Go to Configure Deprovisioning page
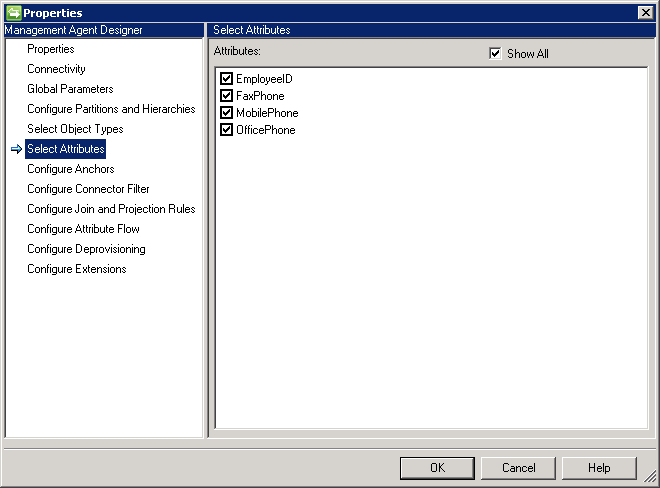Viewport: 660px width, 488px height. click(x=86, y=249)
